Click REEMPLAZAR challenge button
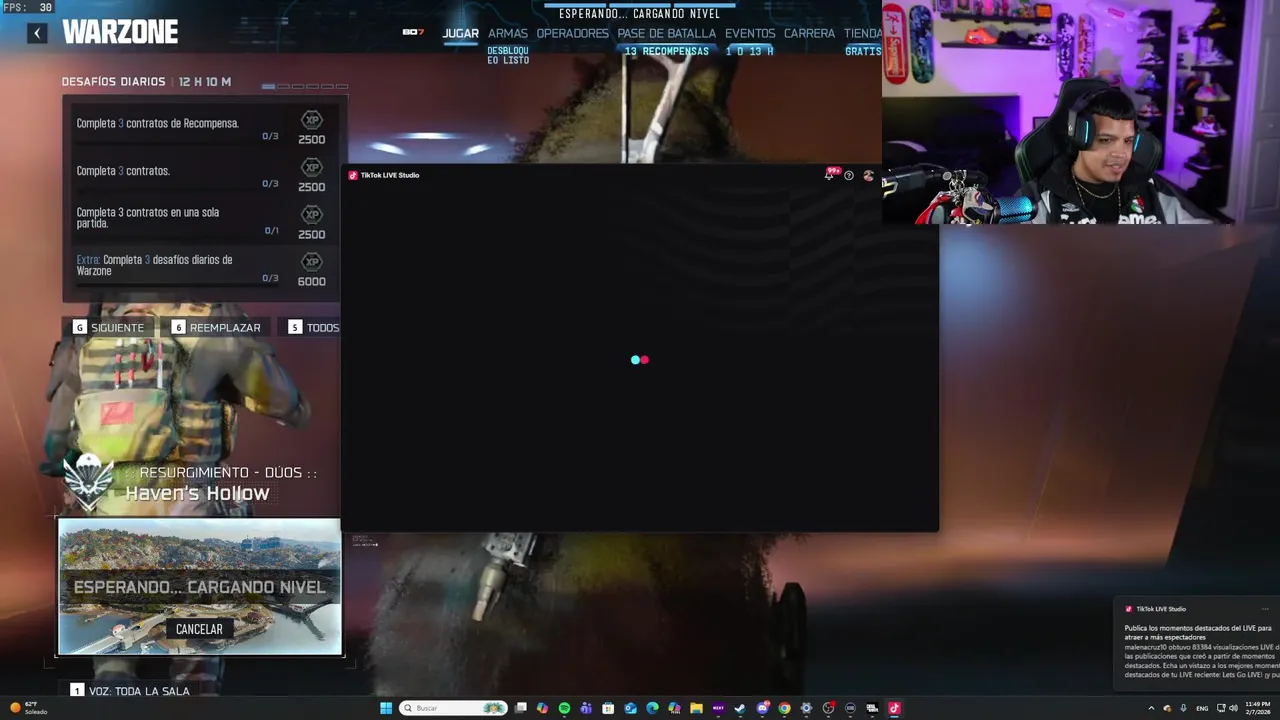Viewport: 1280px width, 720px height. [216, 327]
